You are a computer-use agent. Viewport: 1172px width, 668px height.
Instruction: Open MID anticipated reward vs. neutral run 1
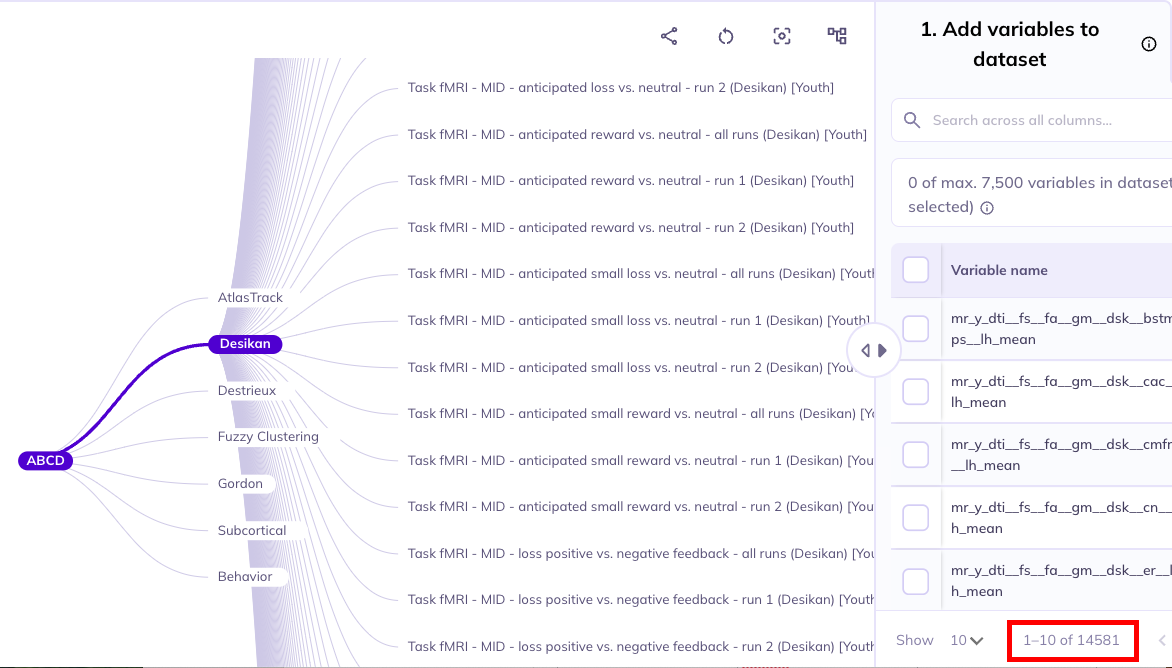tap(631, 181)
